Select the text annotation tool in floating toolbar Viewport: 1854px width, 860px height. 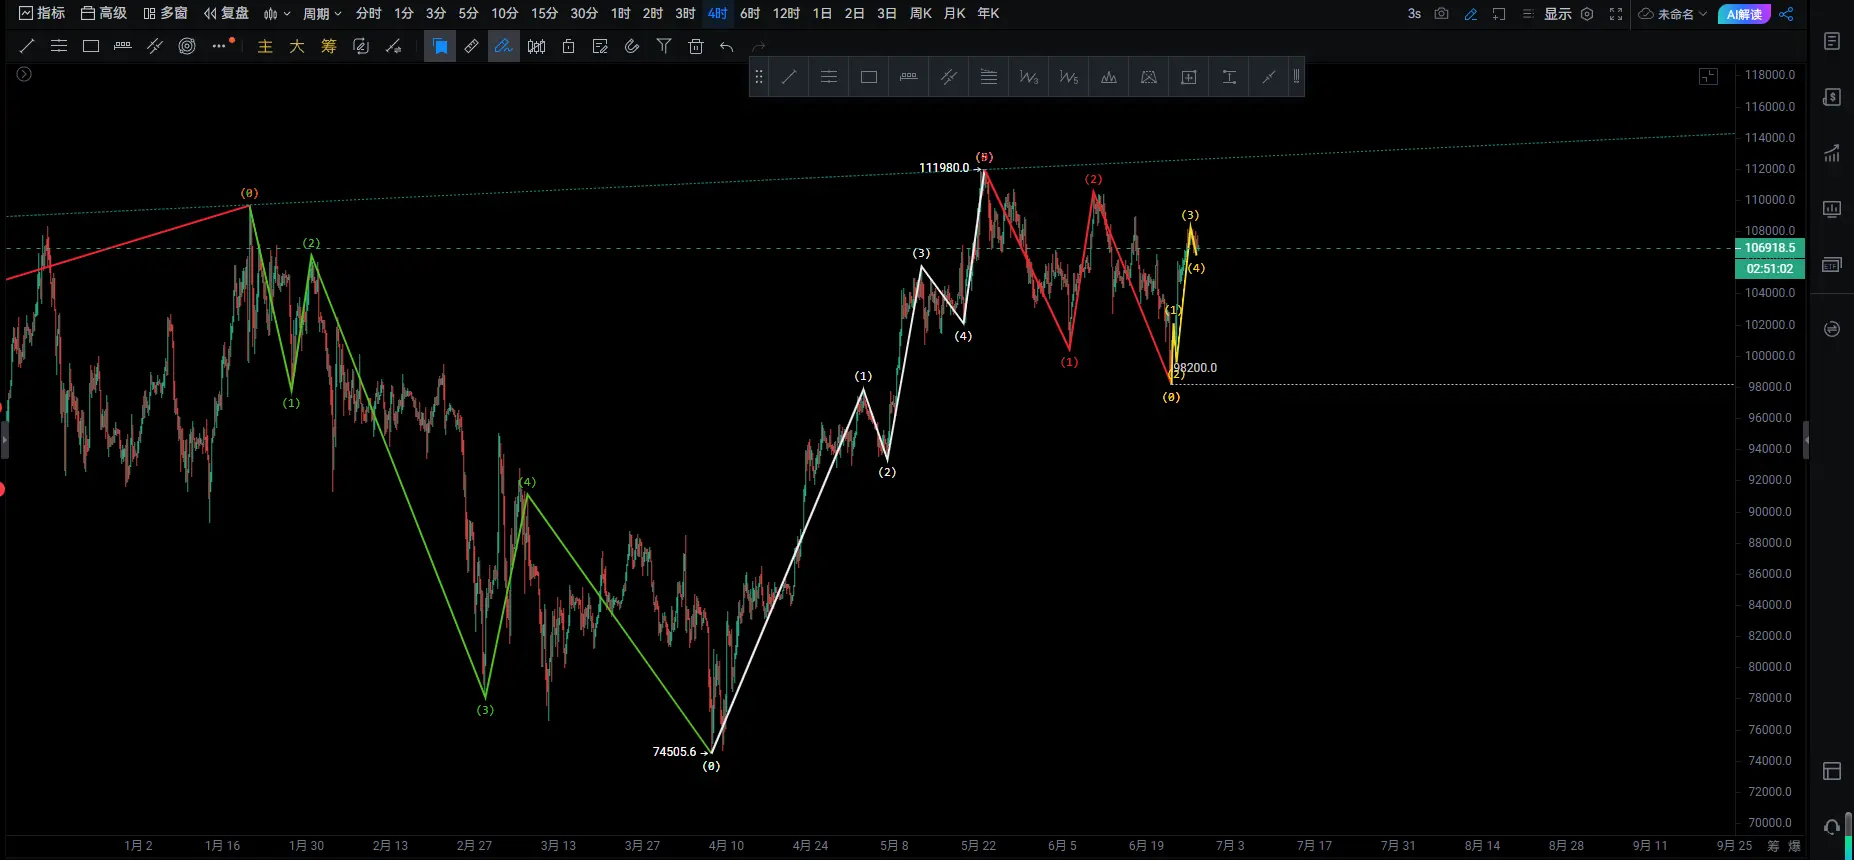coord(1229,77)
